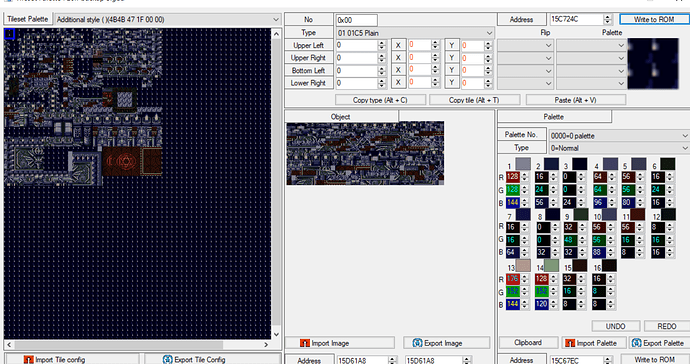The image size is (690, 364).
Task: Click Import Image button
Action: 339,343
